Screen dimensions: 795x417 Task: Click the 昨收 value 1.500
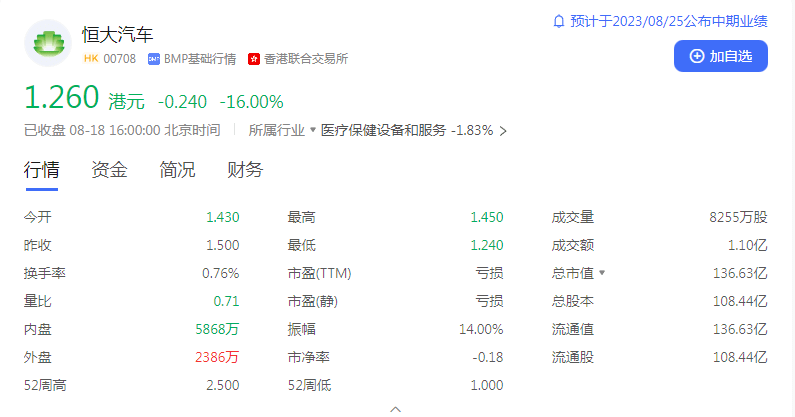coord(223,245)
